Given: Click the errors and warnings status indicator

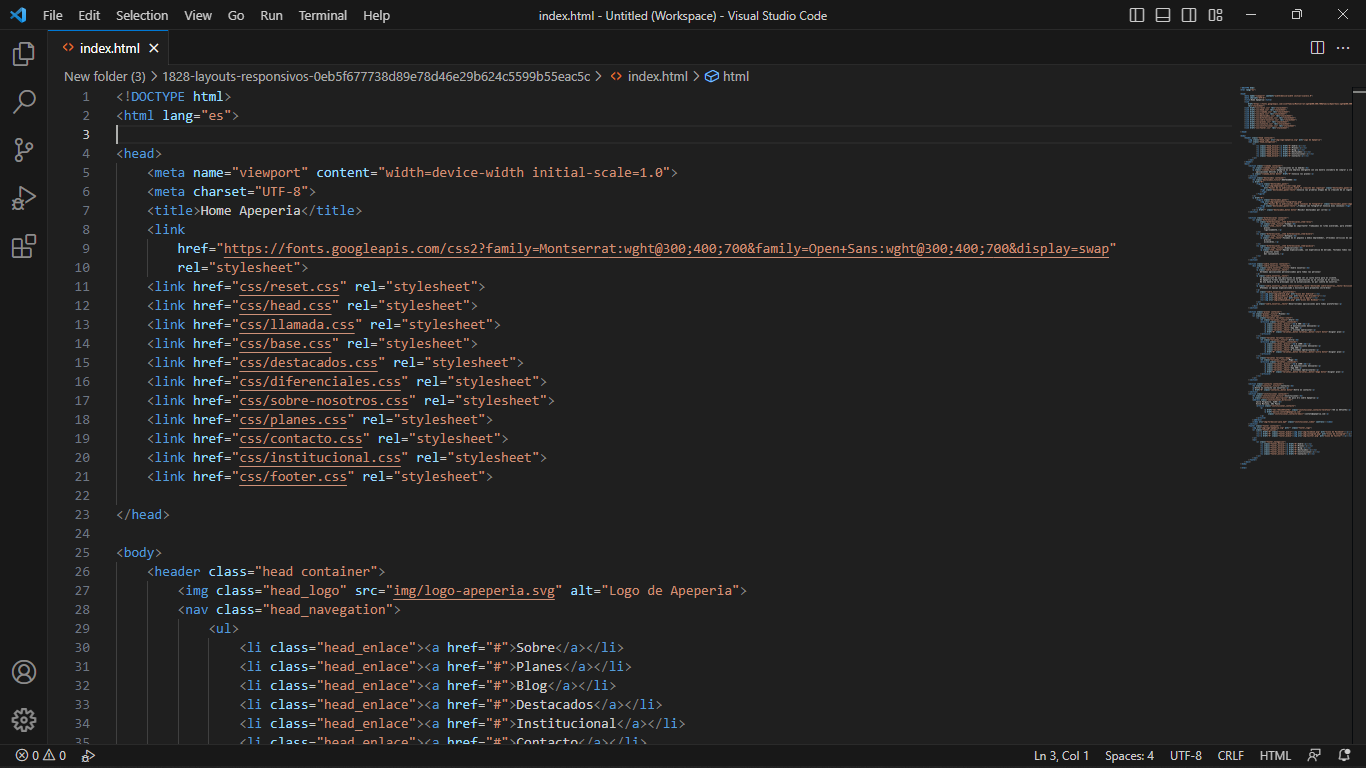Looking at the screenshot, I should pyautogui.click(x=40, y=756).
